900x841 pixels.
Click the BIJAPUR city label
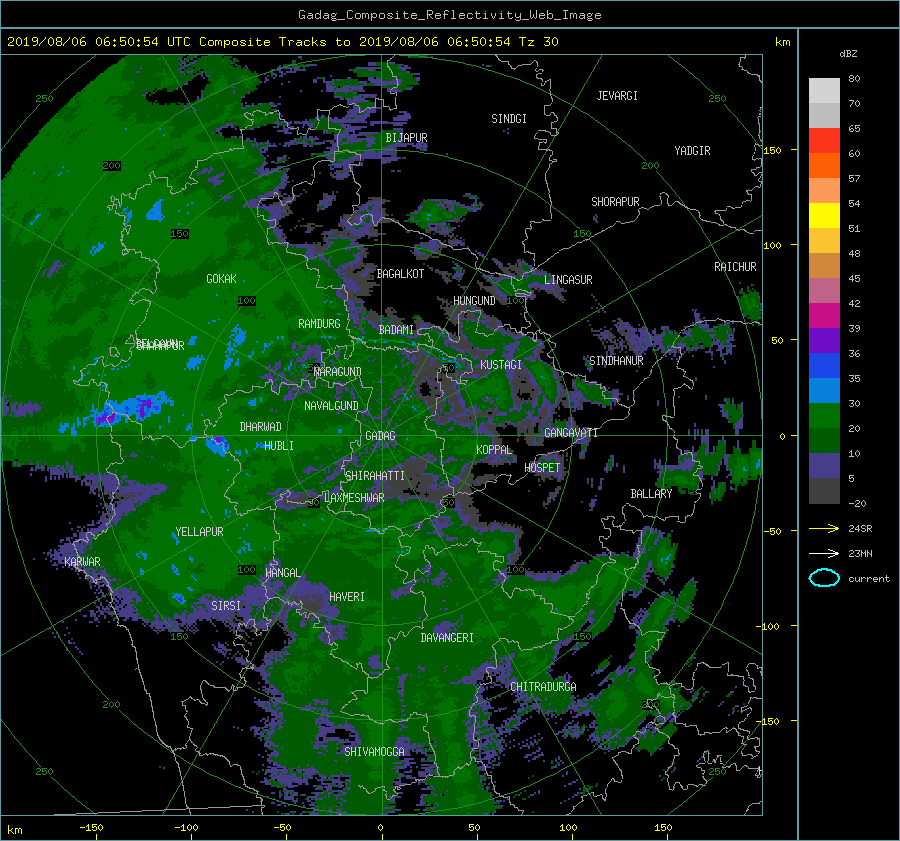[406, 138]
